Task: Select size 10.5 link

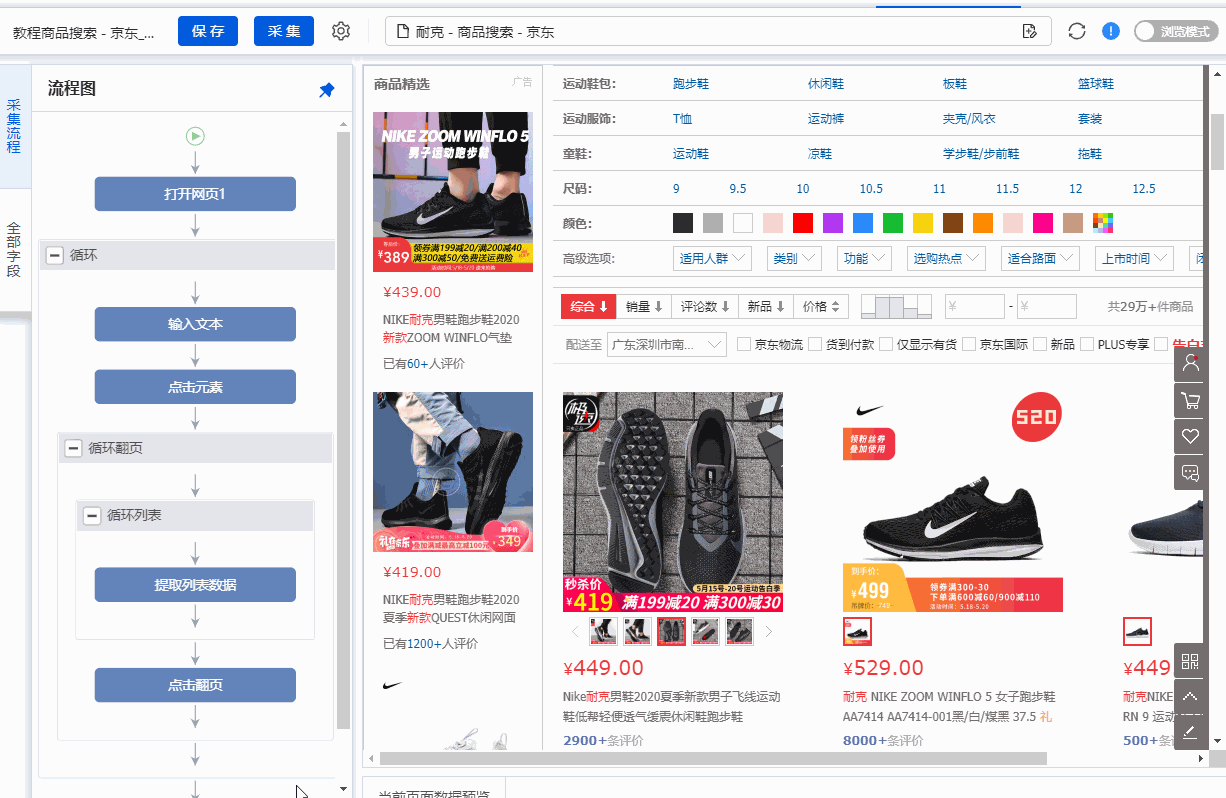Action: [x=871, y=189]
